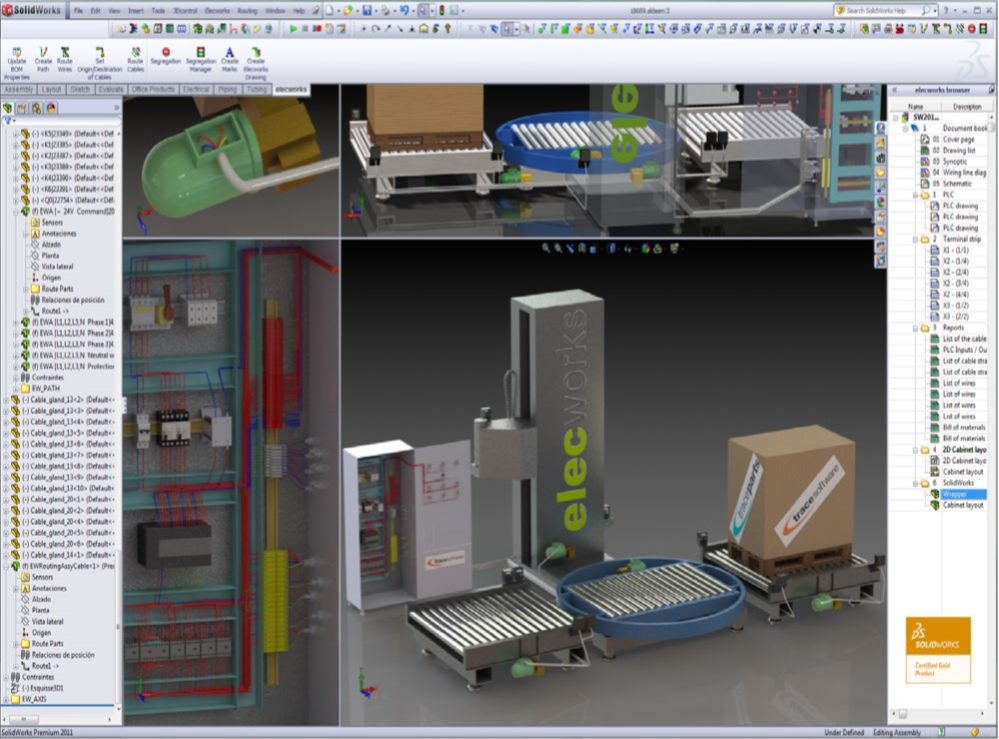999x739 pixels.
Task: Click the green Play macro icon
Action: [x=293, y=29]
